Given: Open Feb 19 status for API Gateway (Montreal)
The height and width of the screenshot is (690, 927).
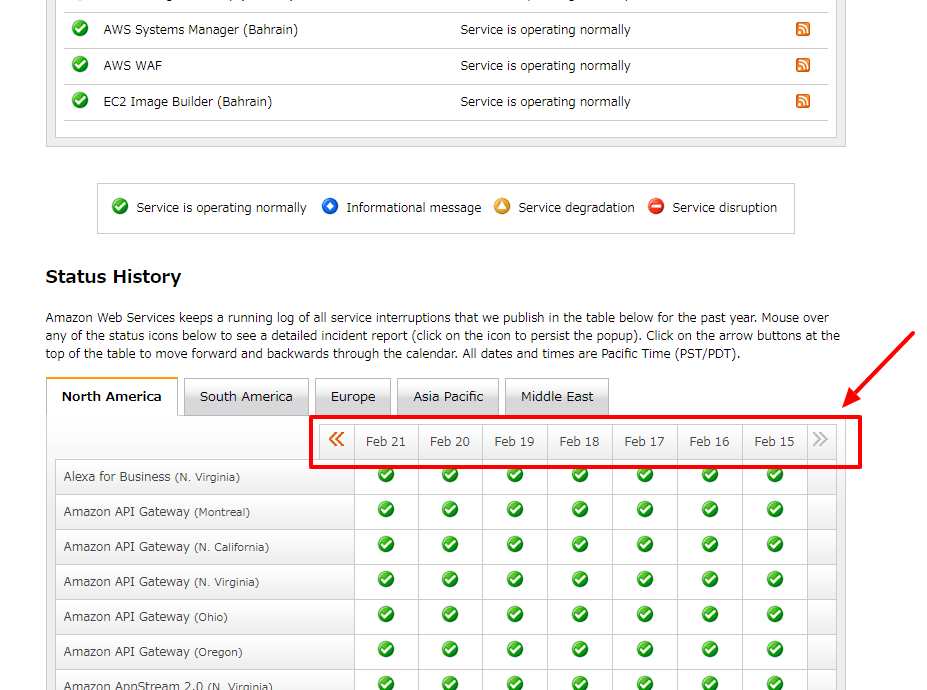Looking at the screenshot, I should tap(515, 509).
